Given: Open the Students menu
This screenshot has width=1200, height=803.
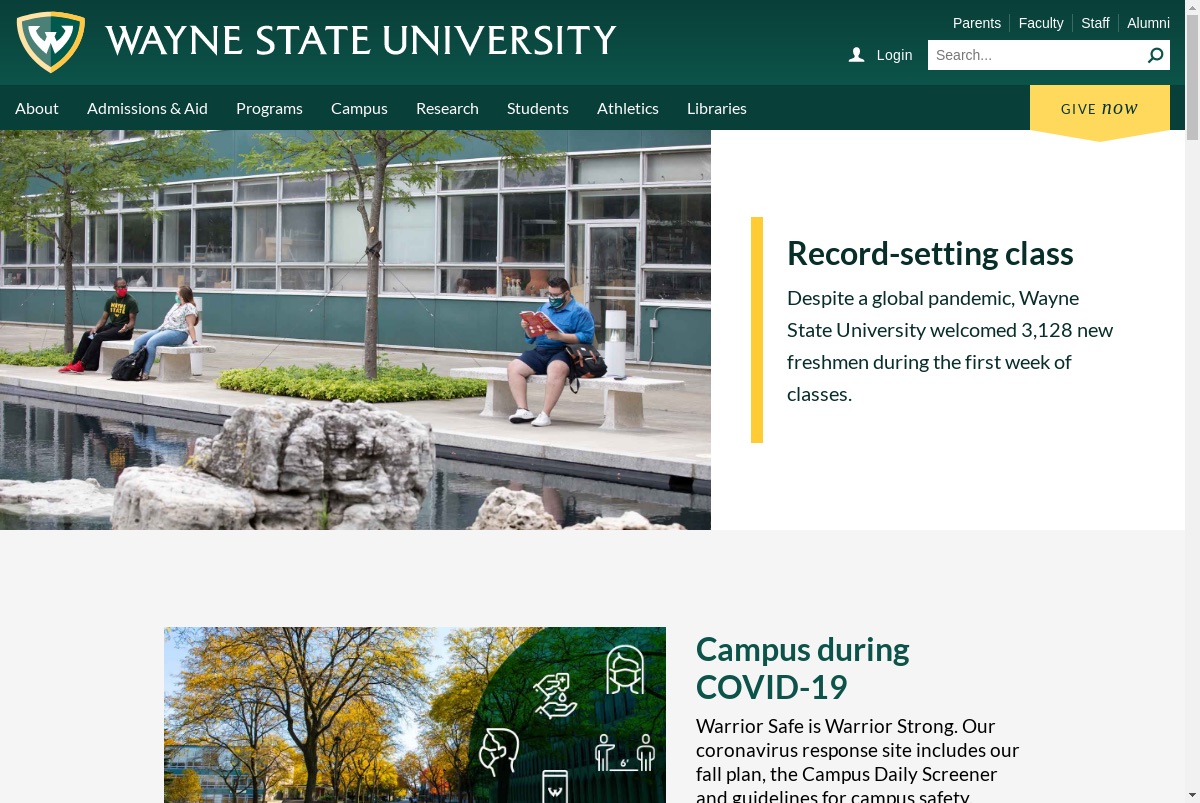Looking at the screenshot, I should tap(538, 108).
